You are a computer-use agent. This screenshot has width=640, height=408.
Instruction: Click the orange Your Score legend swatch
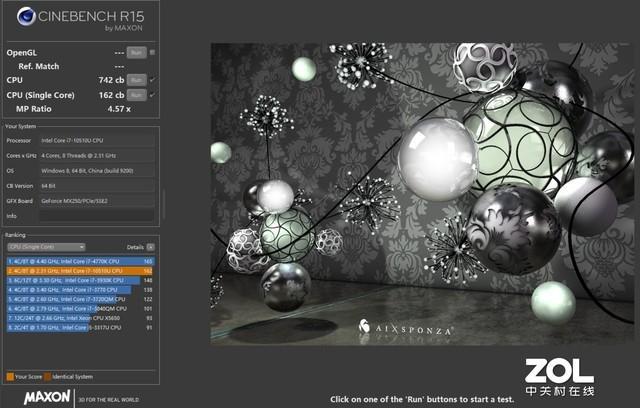point(10,377)
